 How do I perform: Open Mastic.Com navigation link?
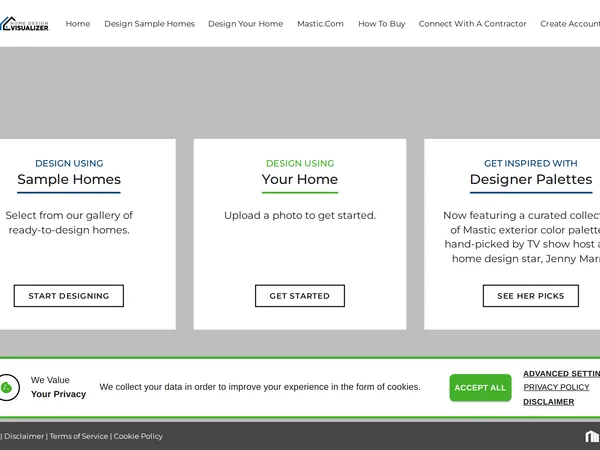tap(320, 24)
